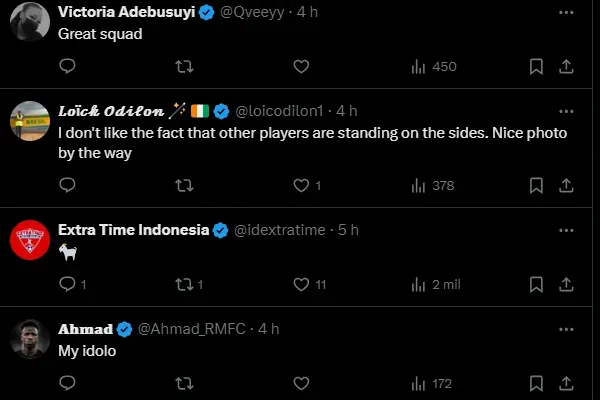The image size is (600, 400).
Task: Open Extra Time Indonesia's profile name
Action: [x=133, y=230]
